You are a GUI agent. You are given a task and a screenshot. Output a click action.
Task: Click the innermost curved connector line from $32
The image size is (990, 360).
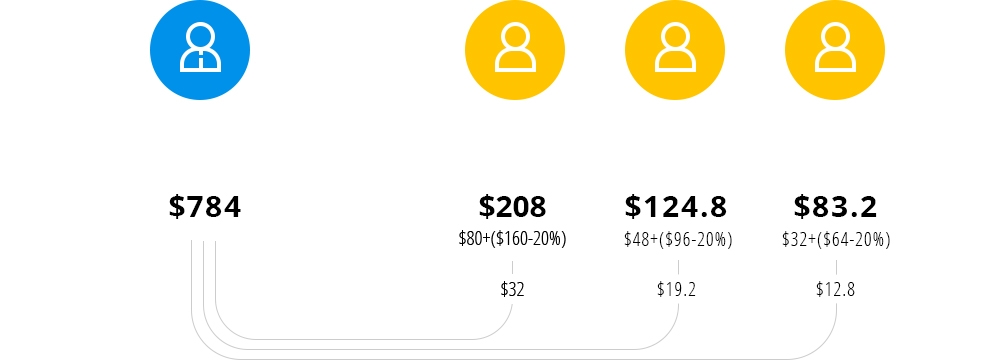click(x=363, y=339)
